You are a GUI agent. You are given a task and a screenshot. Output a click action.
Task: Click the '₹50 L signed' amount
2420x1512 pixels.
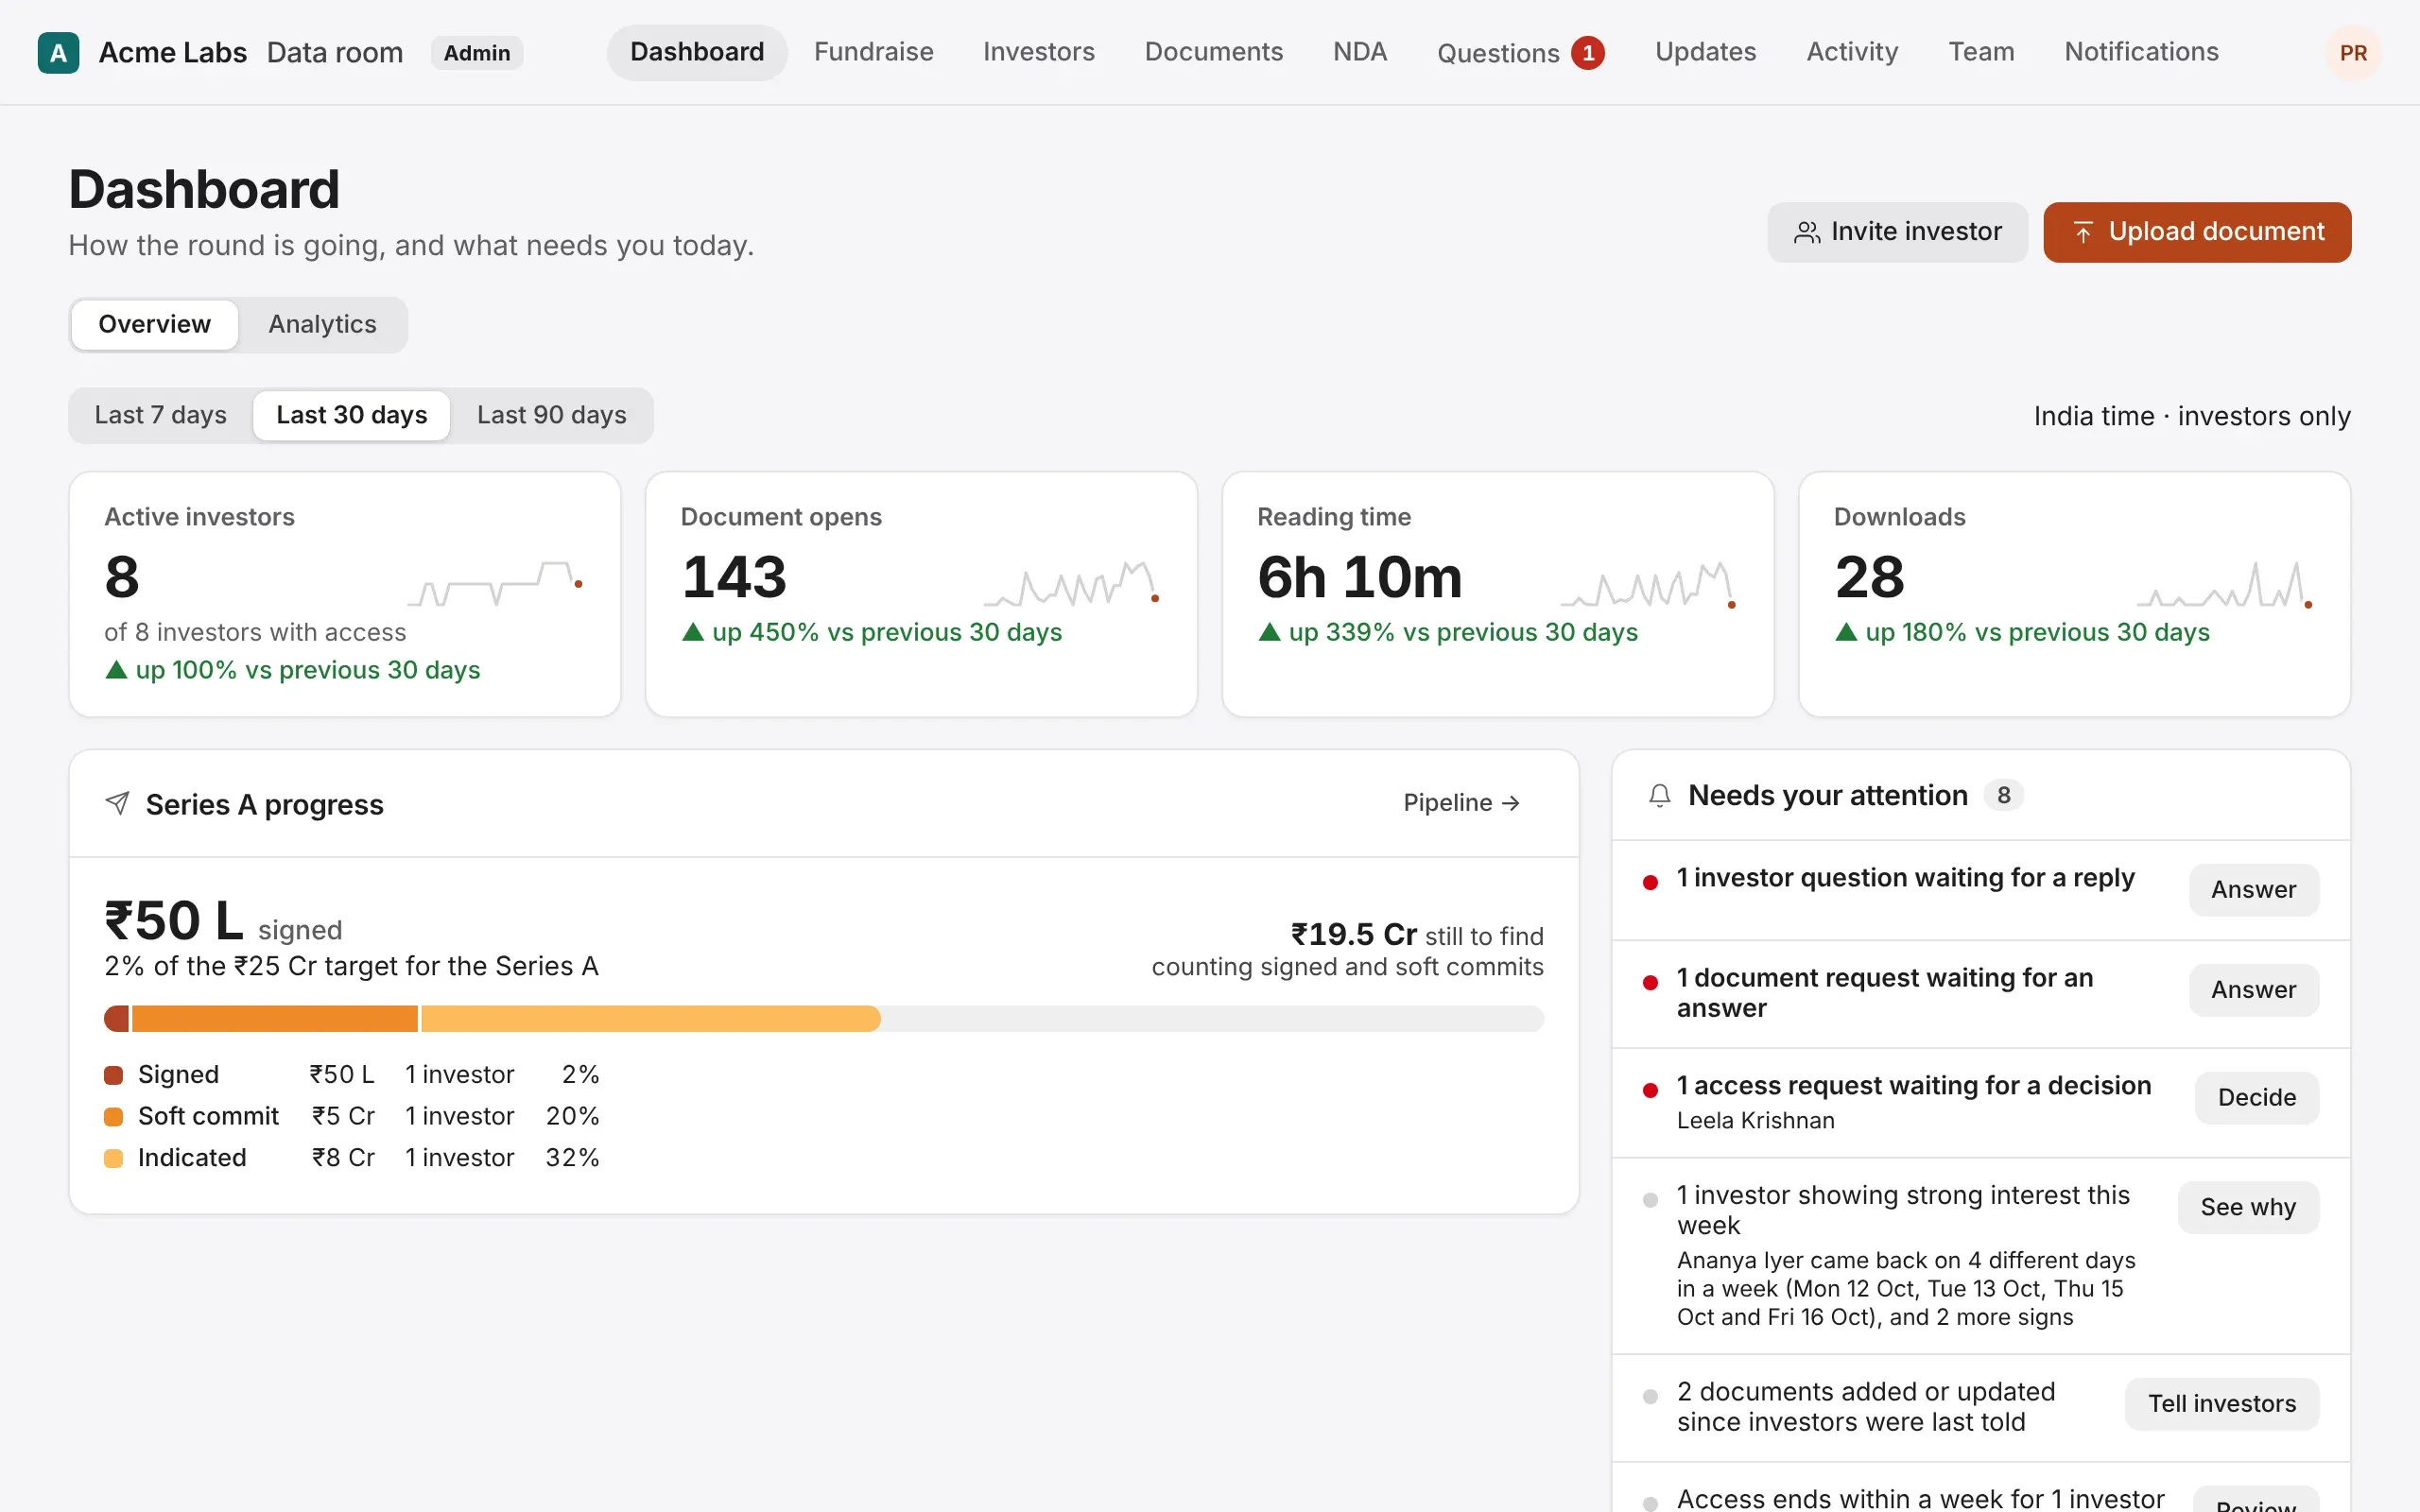coord(223,921)
